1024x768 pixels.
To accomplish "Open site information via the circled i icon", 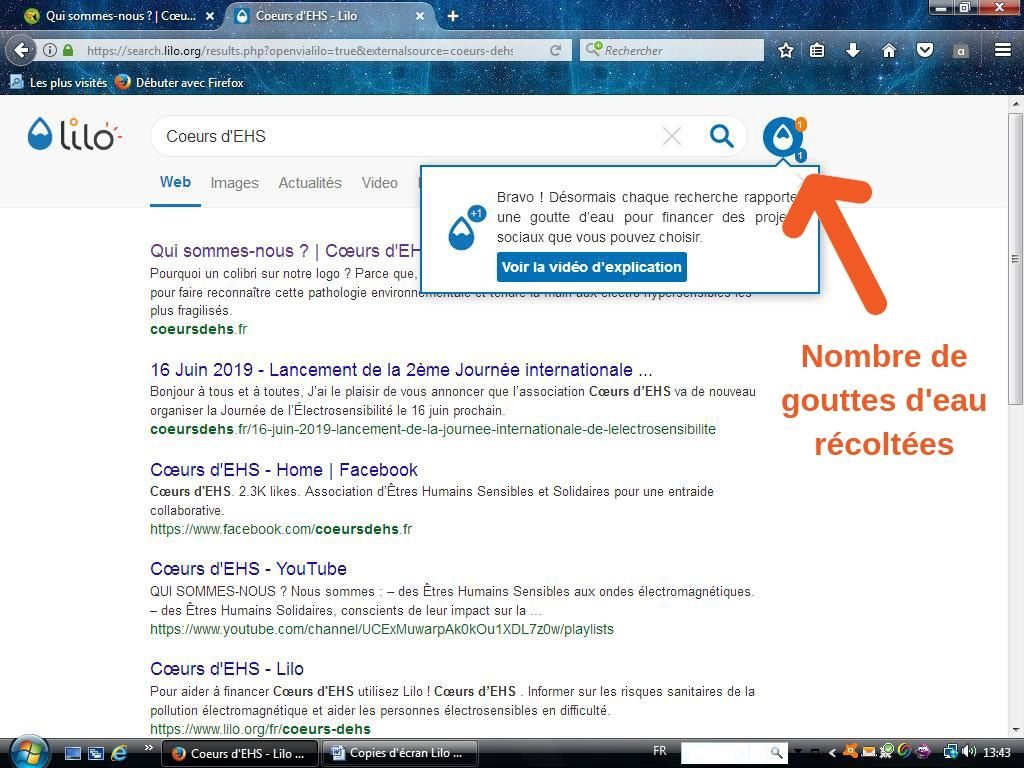I will coord(50,50).
